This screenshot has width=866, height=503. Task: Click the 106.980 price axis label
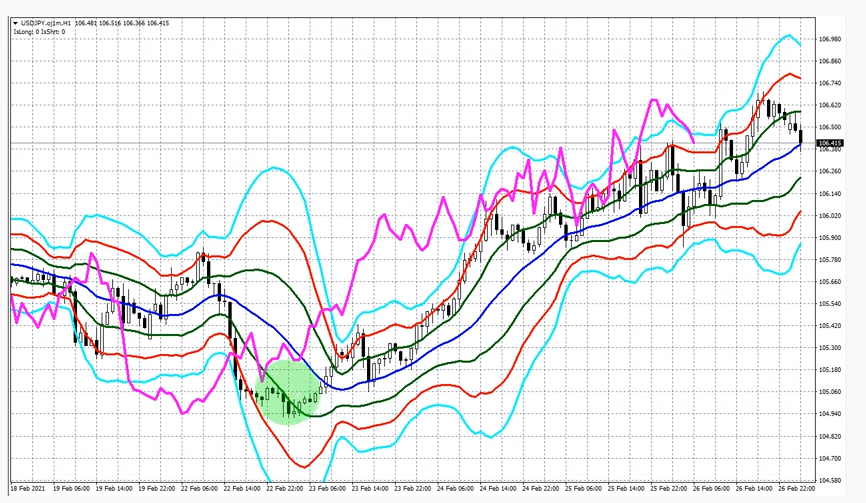830,39
